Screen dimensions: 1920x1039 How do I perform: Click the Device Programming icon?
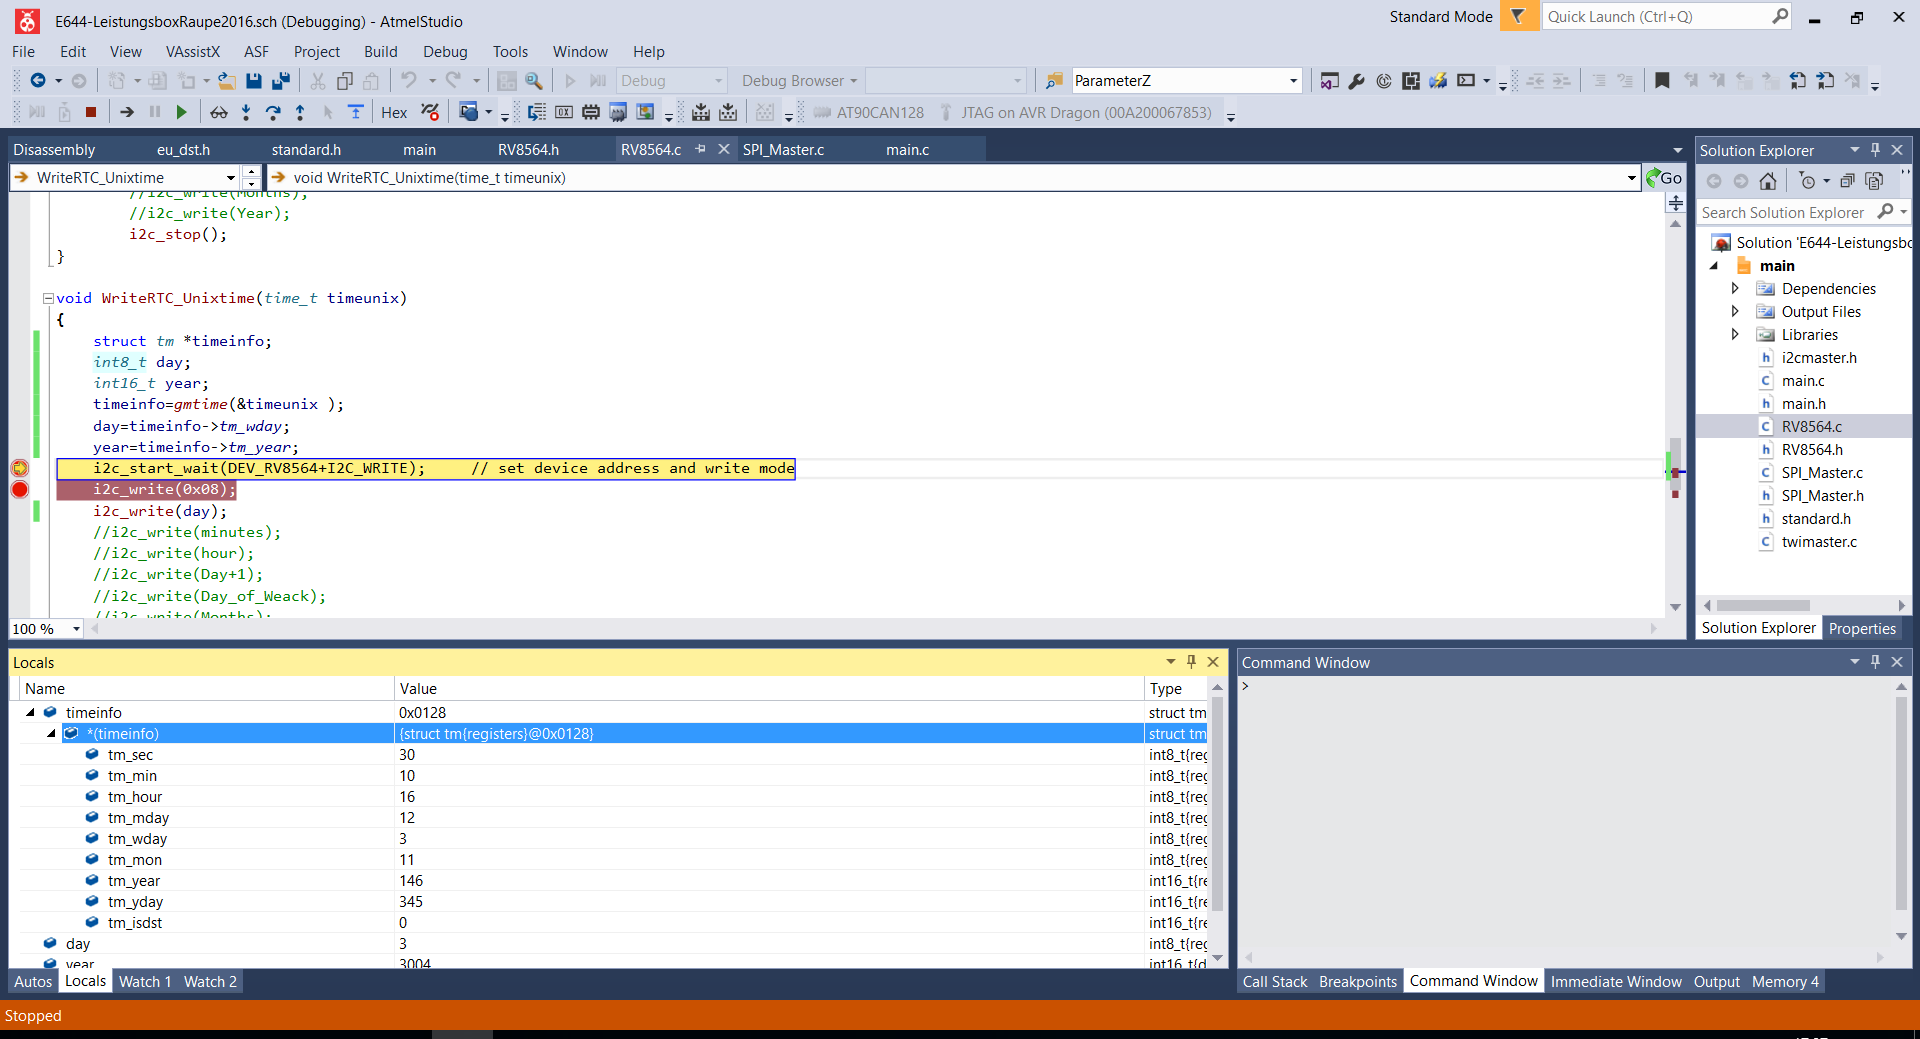pos(1438,81)
